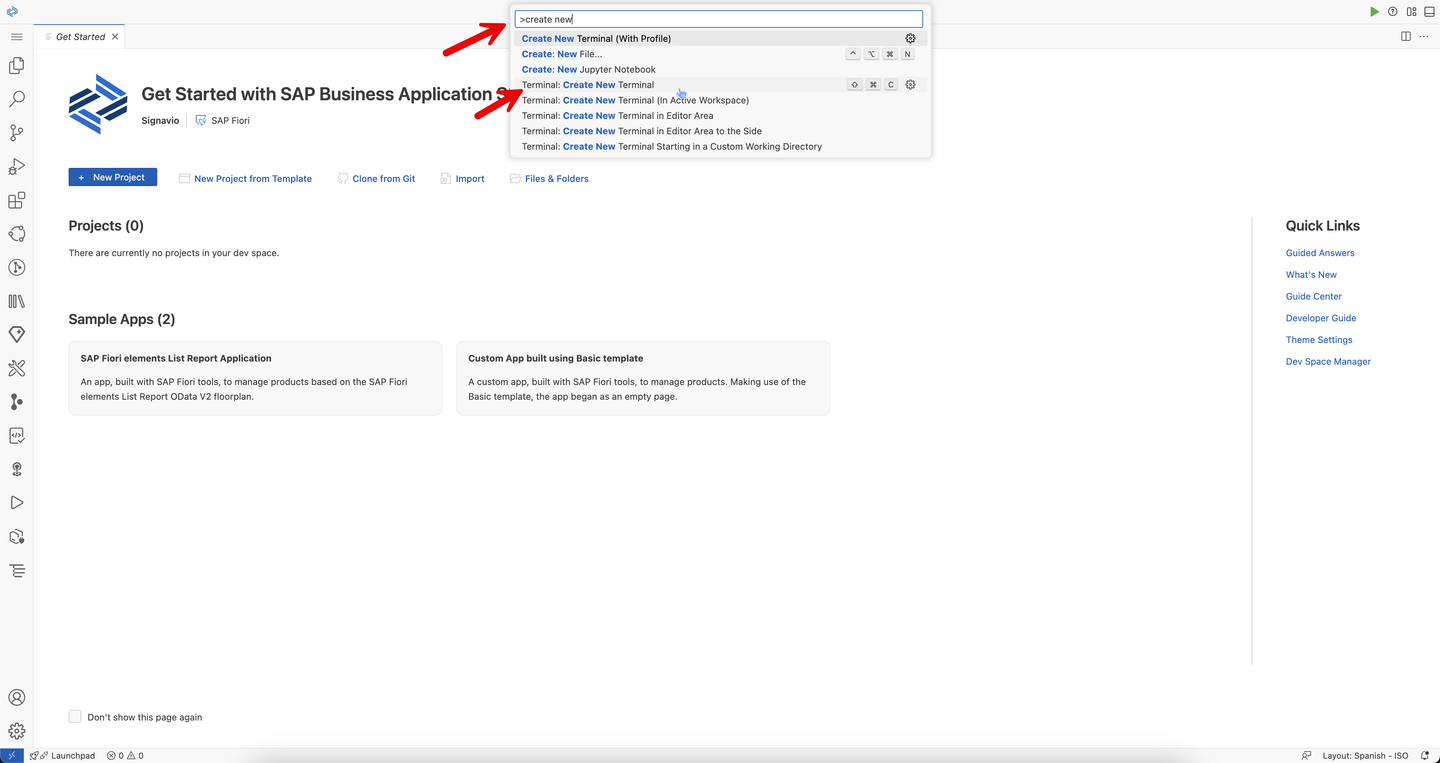Click the New Project button
This screenshot has width=1440, height=763.
113,177
